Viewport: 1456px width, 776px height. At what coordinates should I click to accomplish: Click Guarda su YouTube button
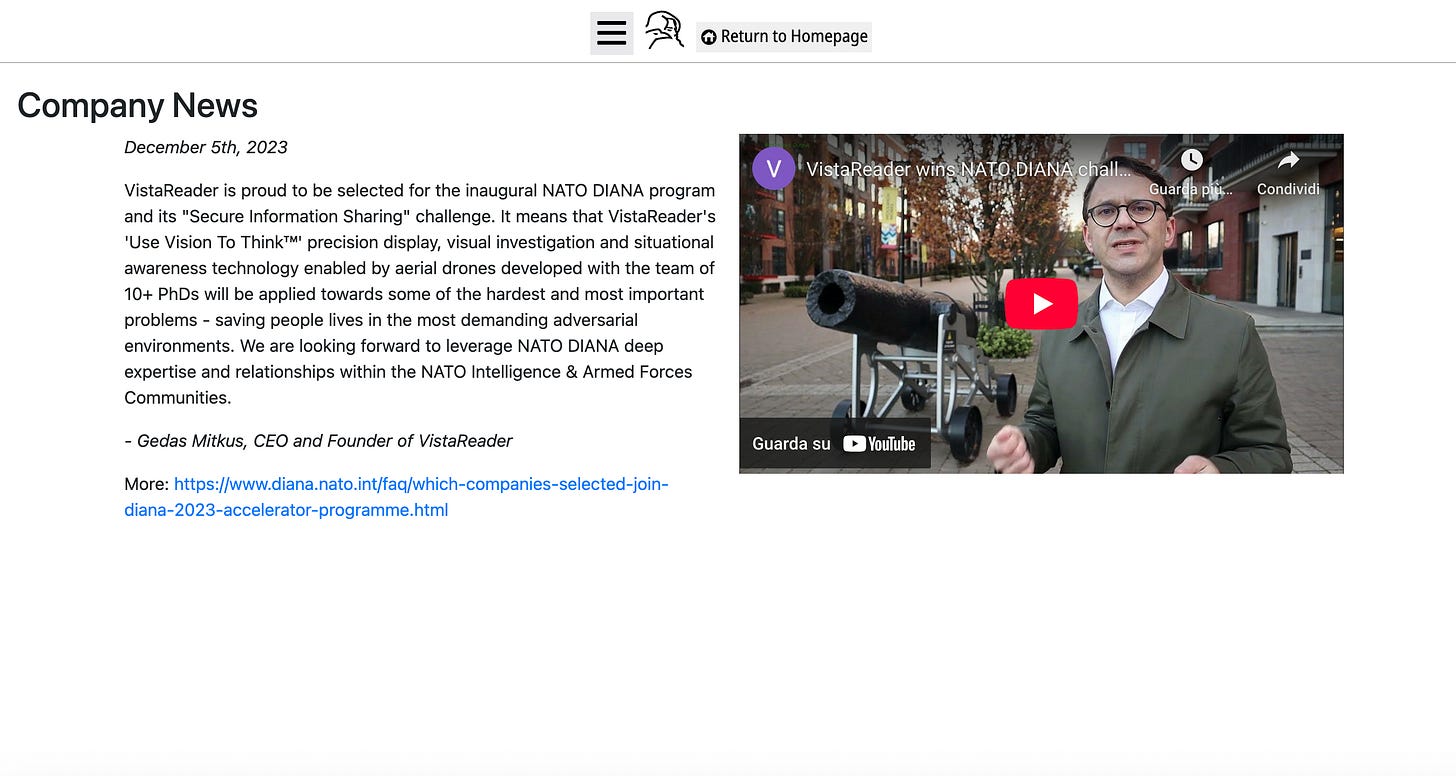tap(835, 443)
